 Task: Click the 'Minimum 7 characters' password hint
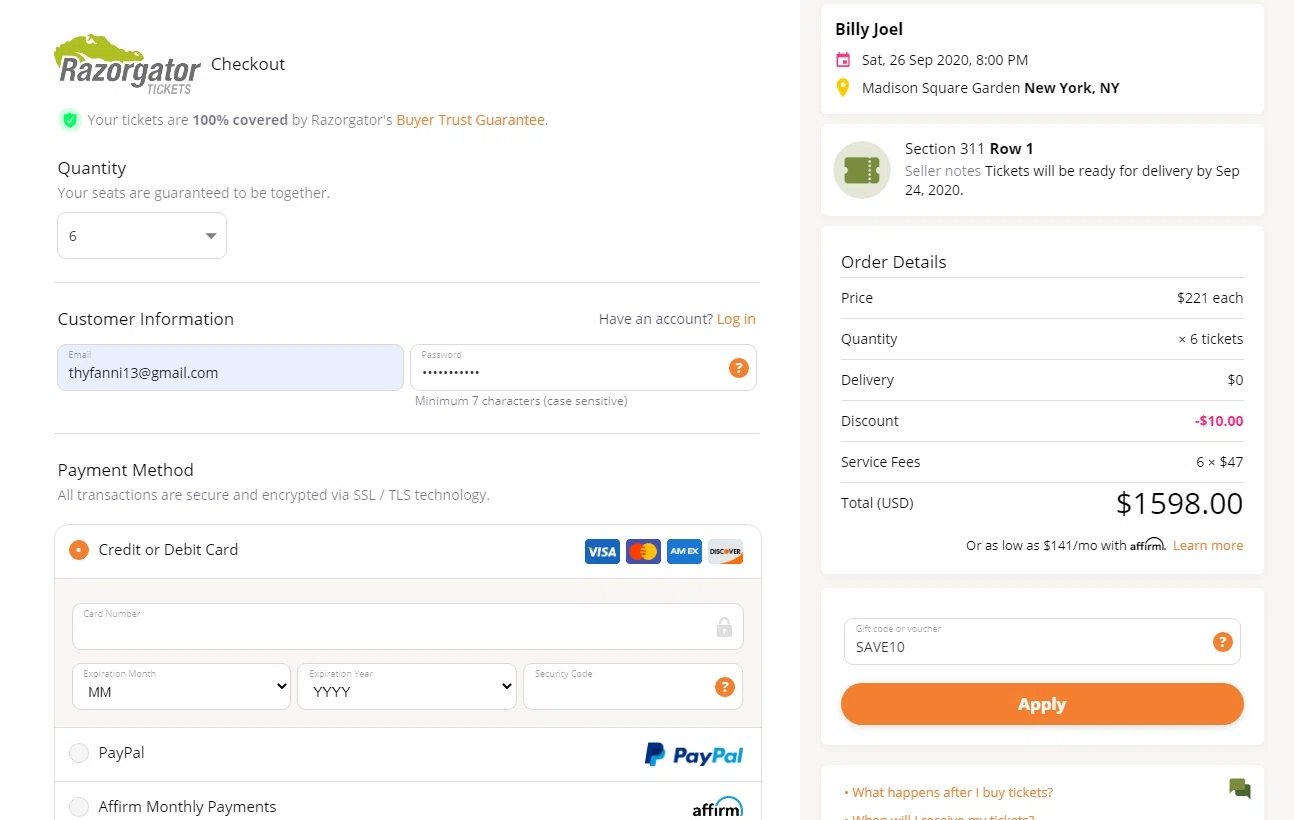pos(521,401)
